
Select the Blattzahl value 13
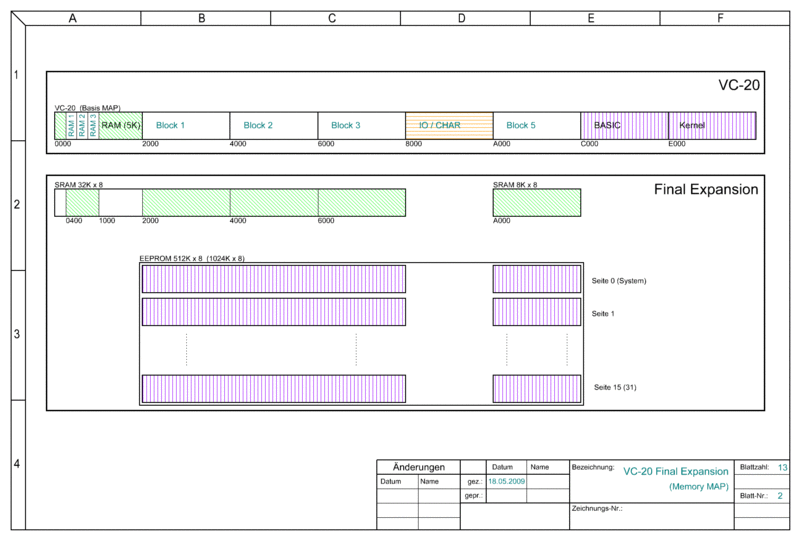coord(782,467)
